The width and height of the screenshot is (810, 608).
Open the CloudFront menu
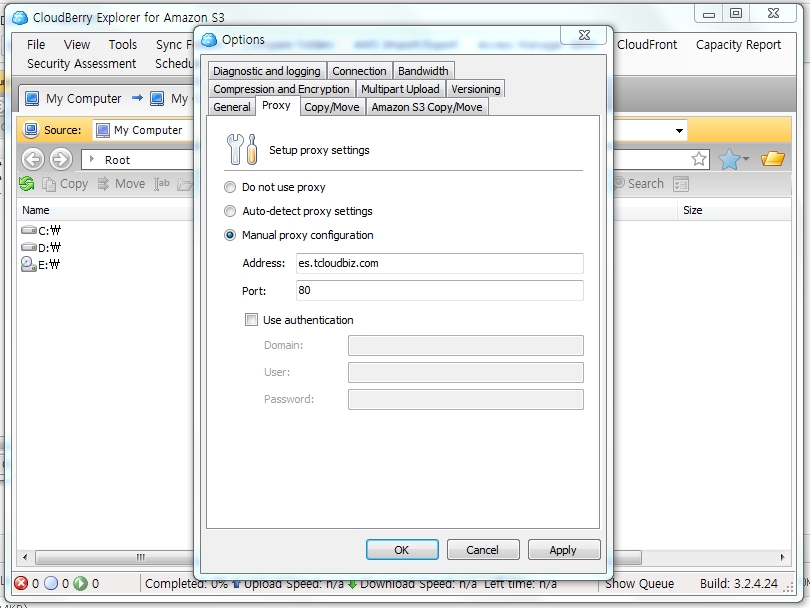(x=647, y=45)
